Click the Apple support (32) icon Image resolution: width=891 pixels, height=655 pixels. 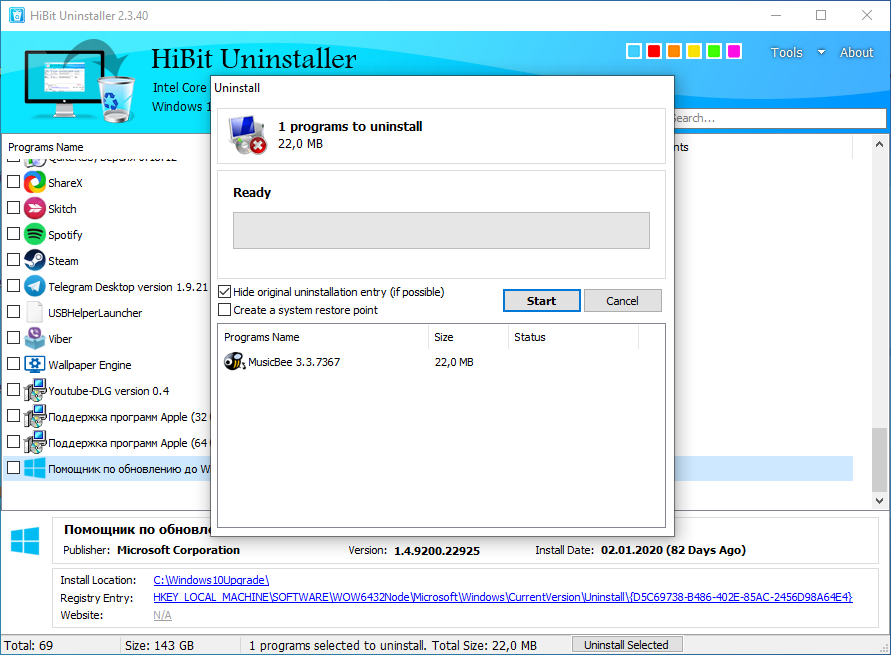coord(35,416)
